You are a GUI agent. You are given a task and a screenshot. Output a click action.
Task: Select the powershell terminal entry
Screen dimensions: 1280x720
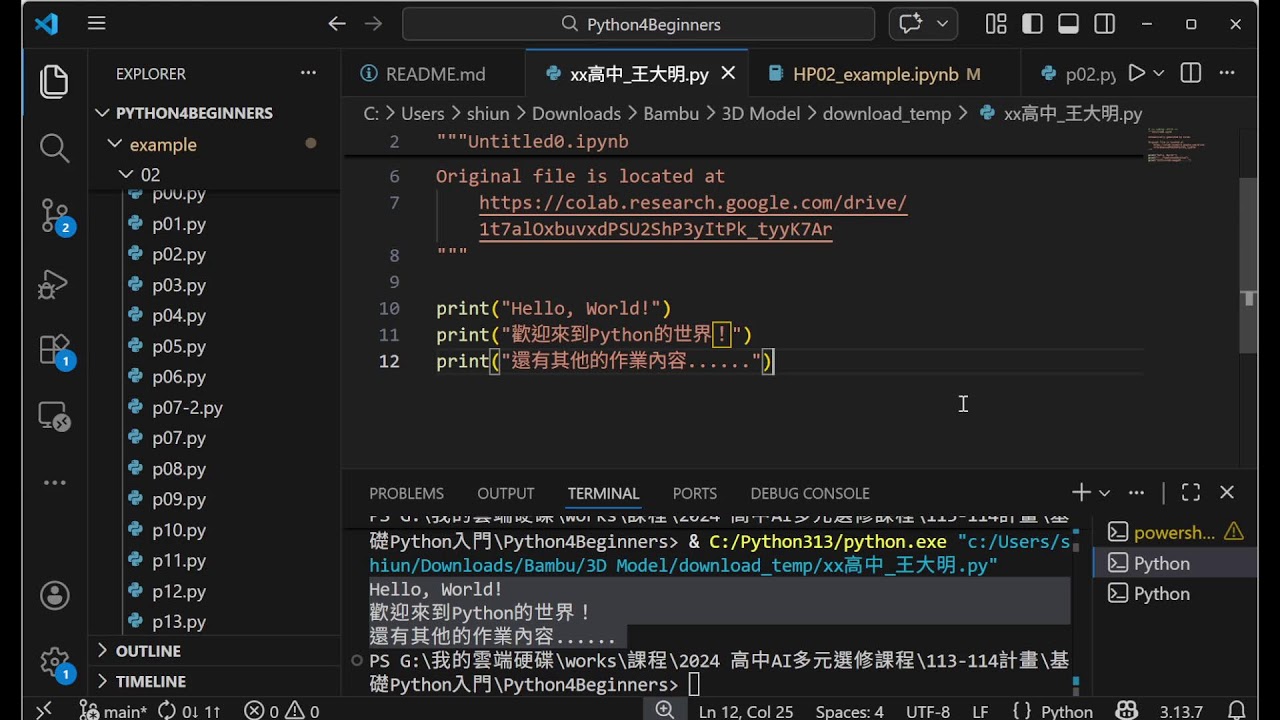click(x=1174, y=533)
